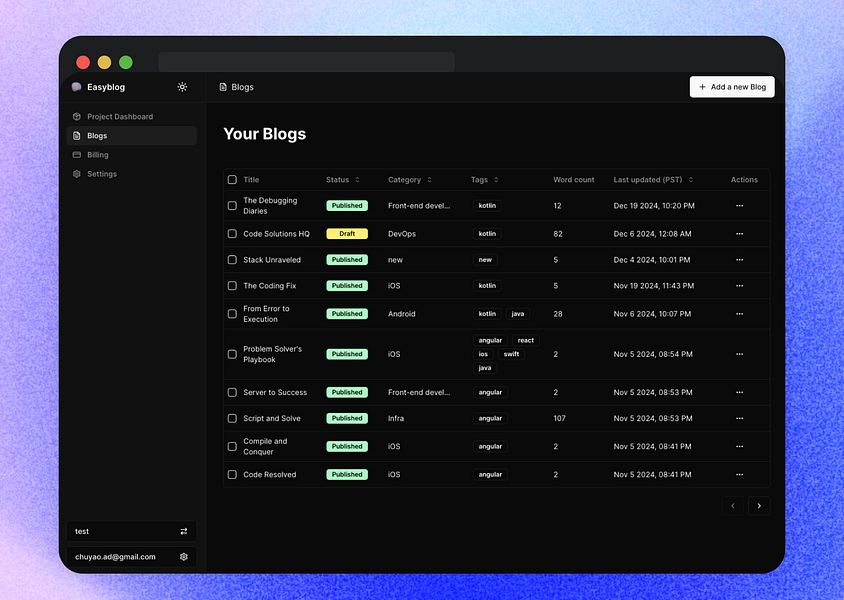844x600 pixels.
Task: Check The Debugging Diaries row checkbox
Action: [x=232, y=206]
